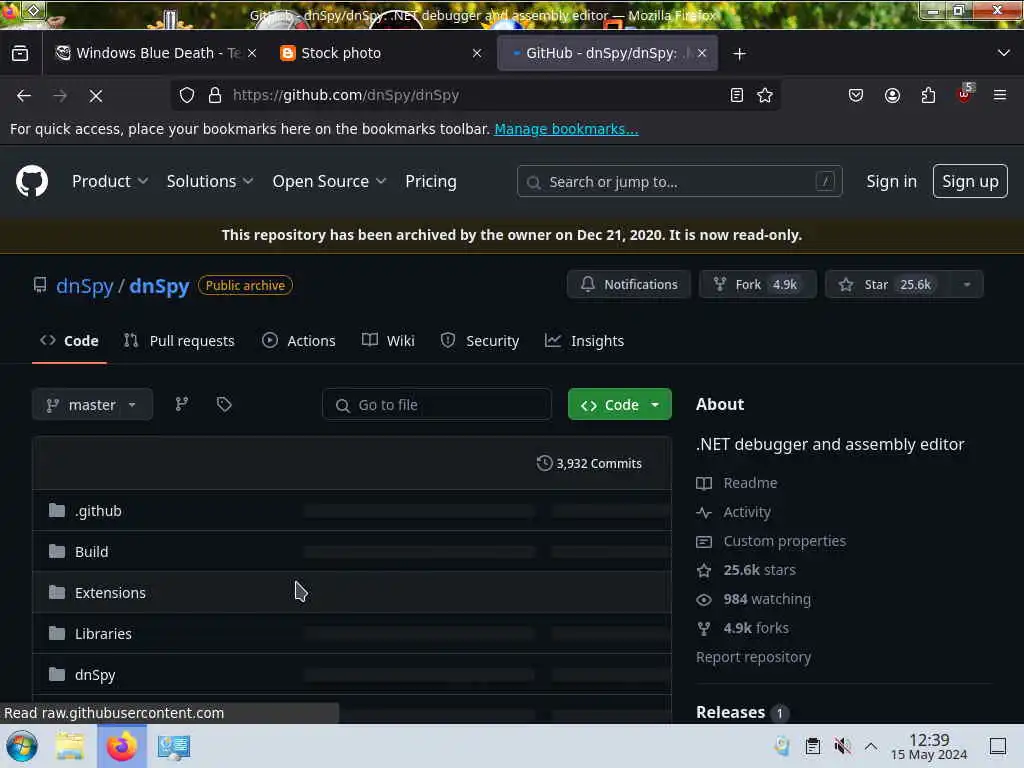The width and height of the screenshot is (1024, 768).
Task: Click the Sign up button
Action: (x=970, y=182)
